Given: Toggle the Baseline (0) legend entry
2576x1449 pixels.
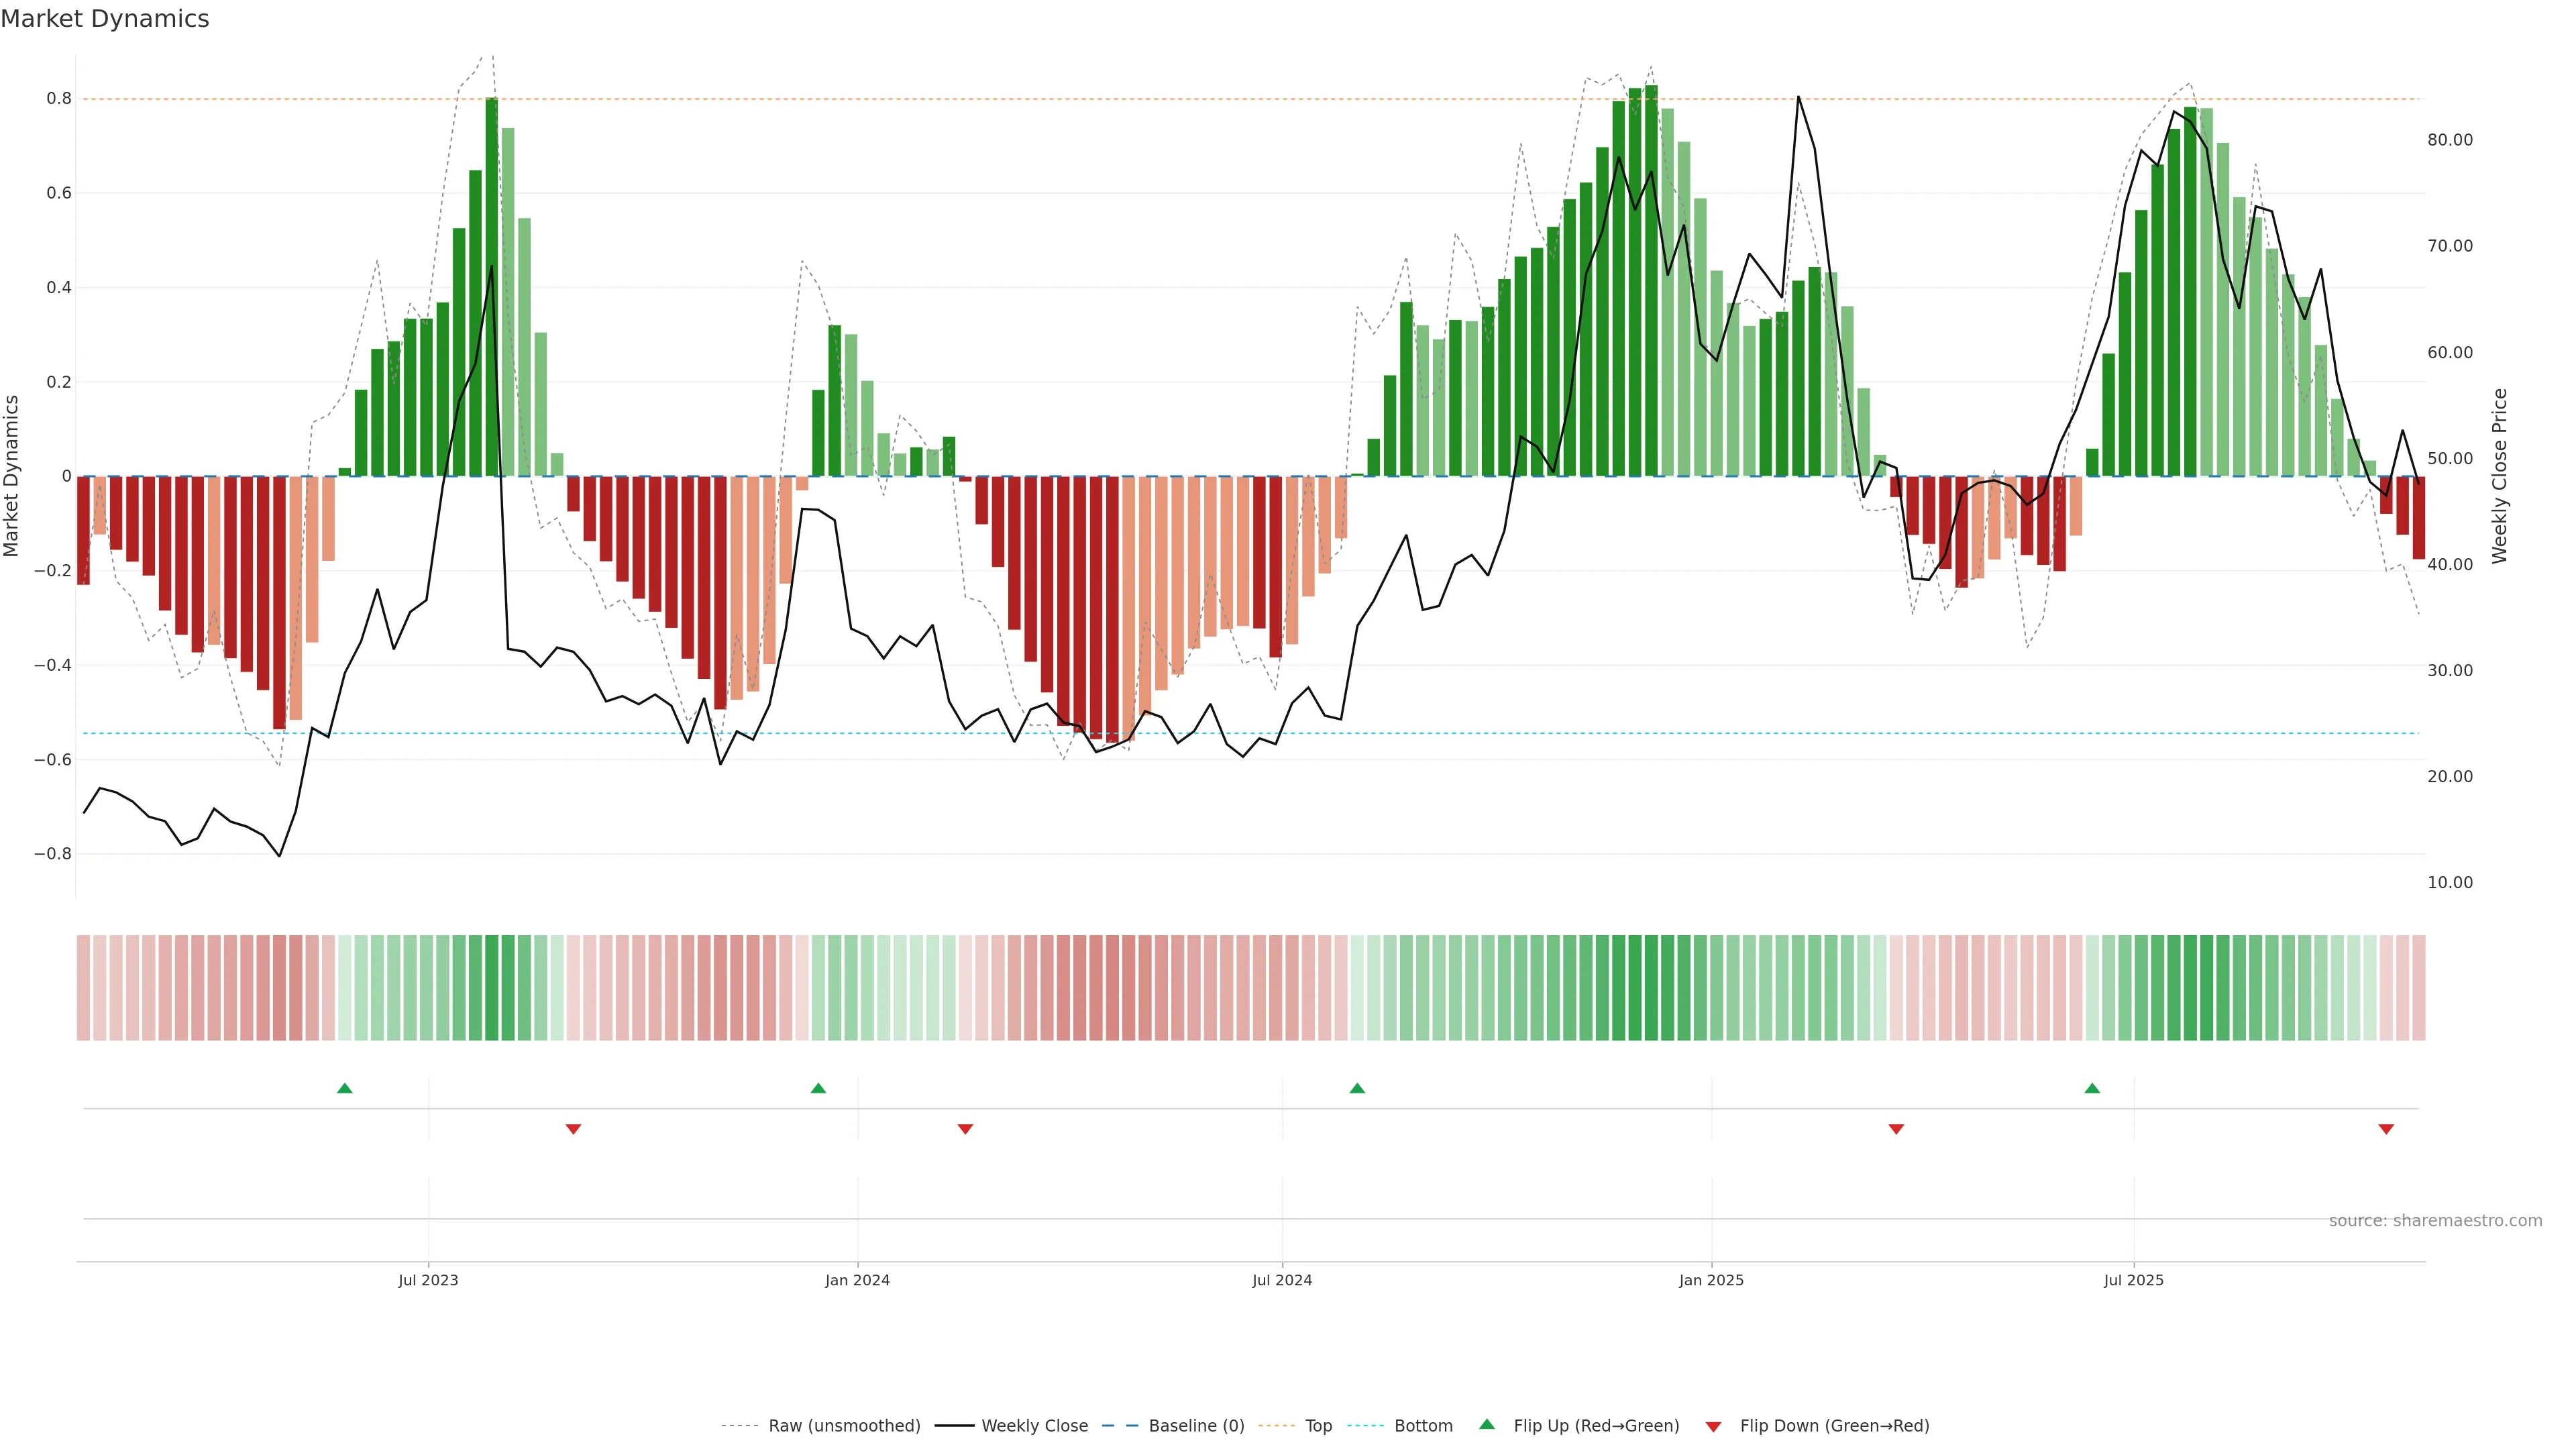Looking at the screenshot, I should (x=1196, y=1426).
